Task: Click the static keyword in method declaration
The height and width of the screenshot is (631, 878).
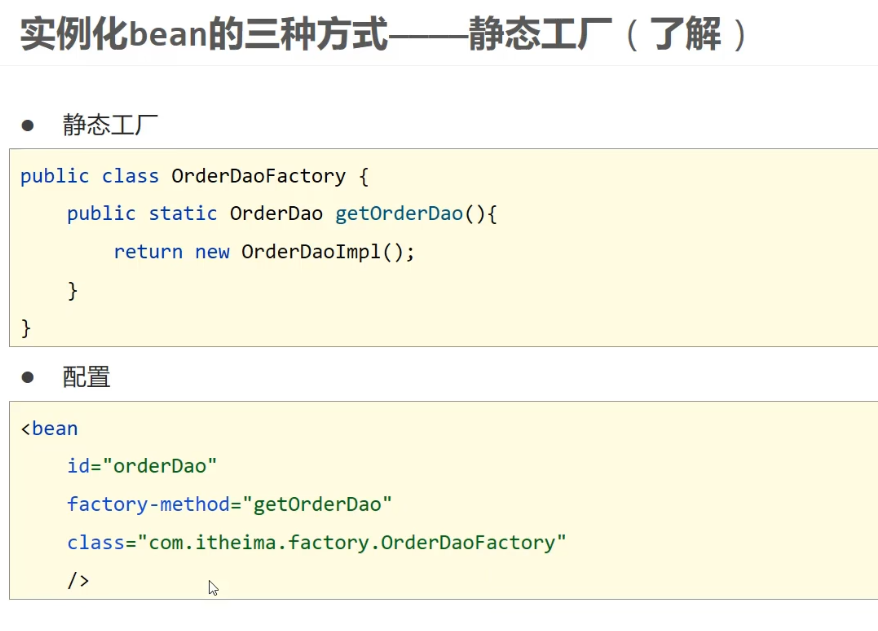Action: click(x=183, y=214)
